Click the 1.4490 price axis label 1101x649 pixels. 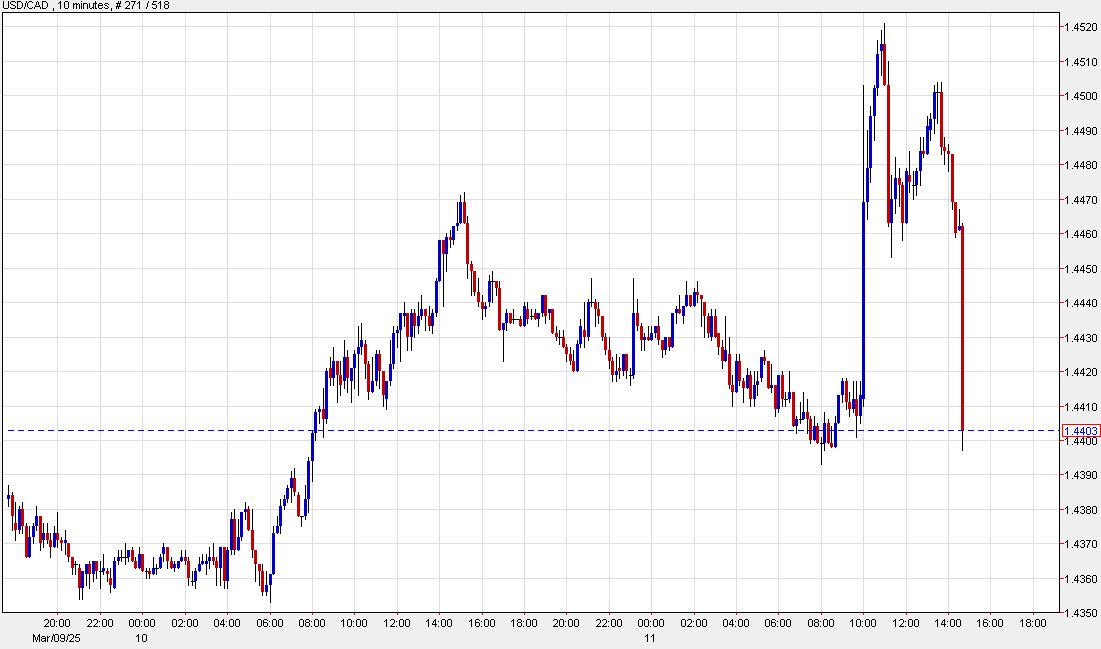[1081, 131]
